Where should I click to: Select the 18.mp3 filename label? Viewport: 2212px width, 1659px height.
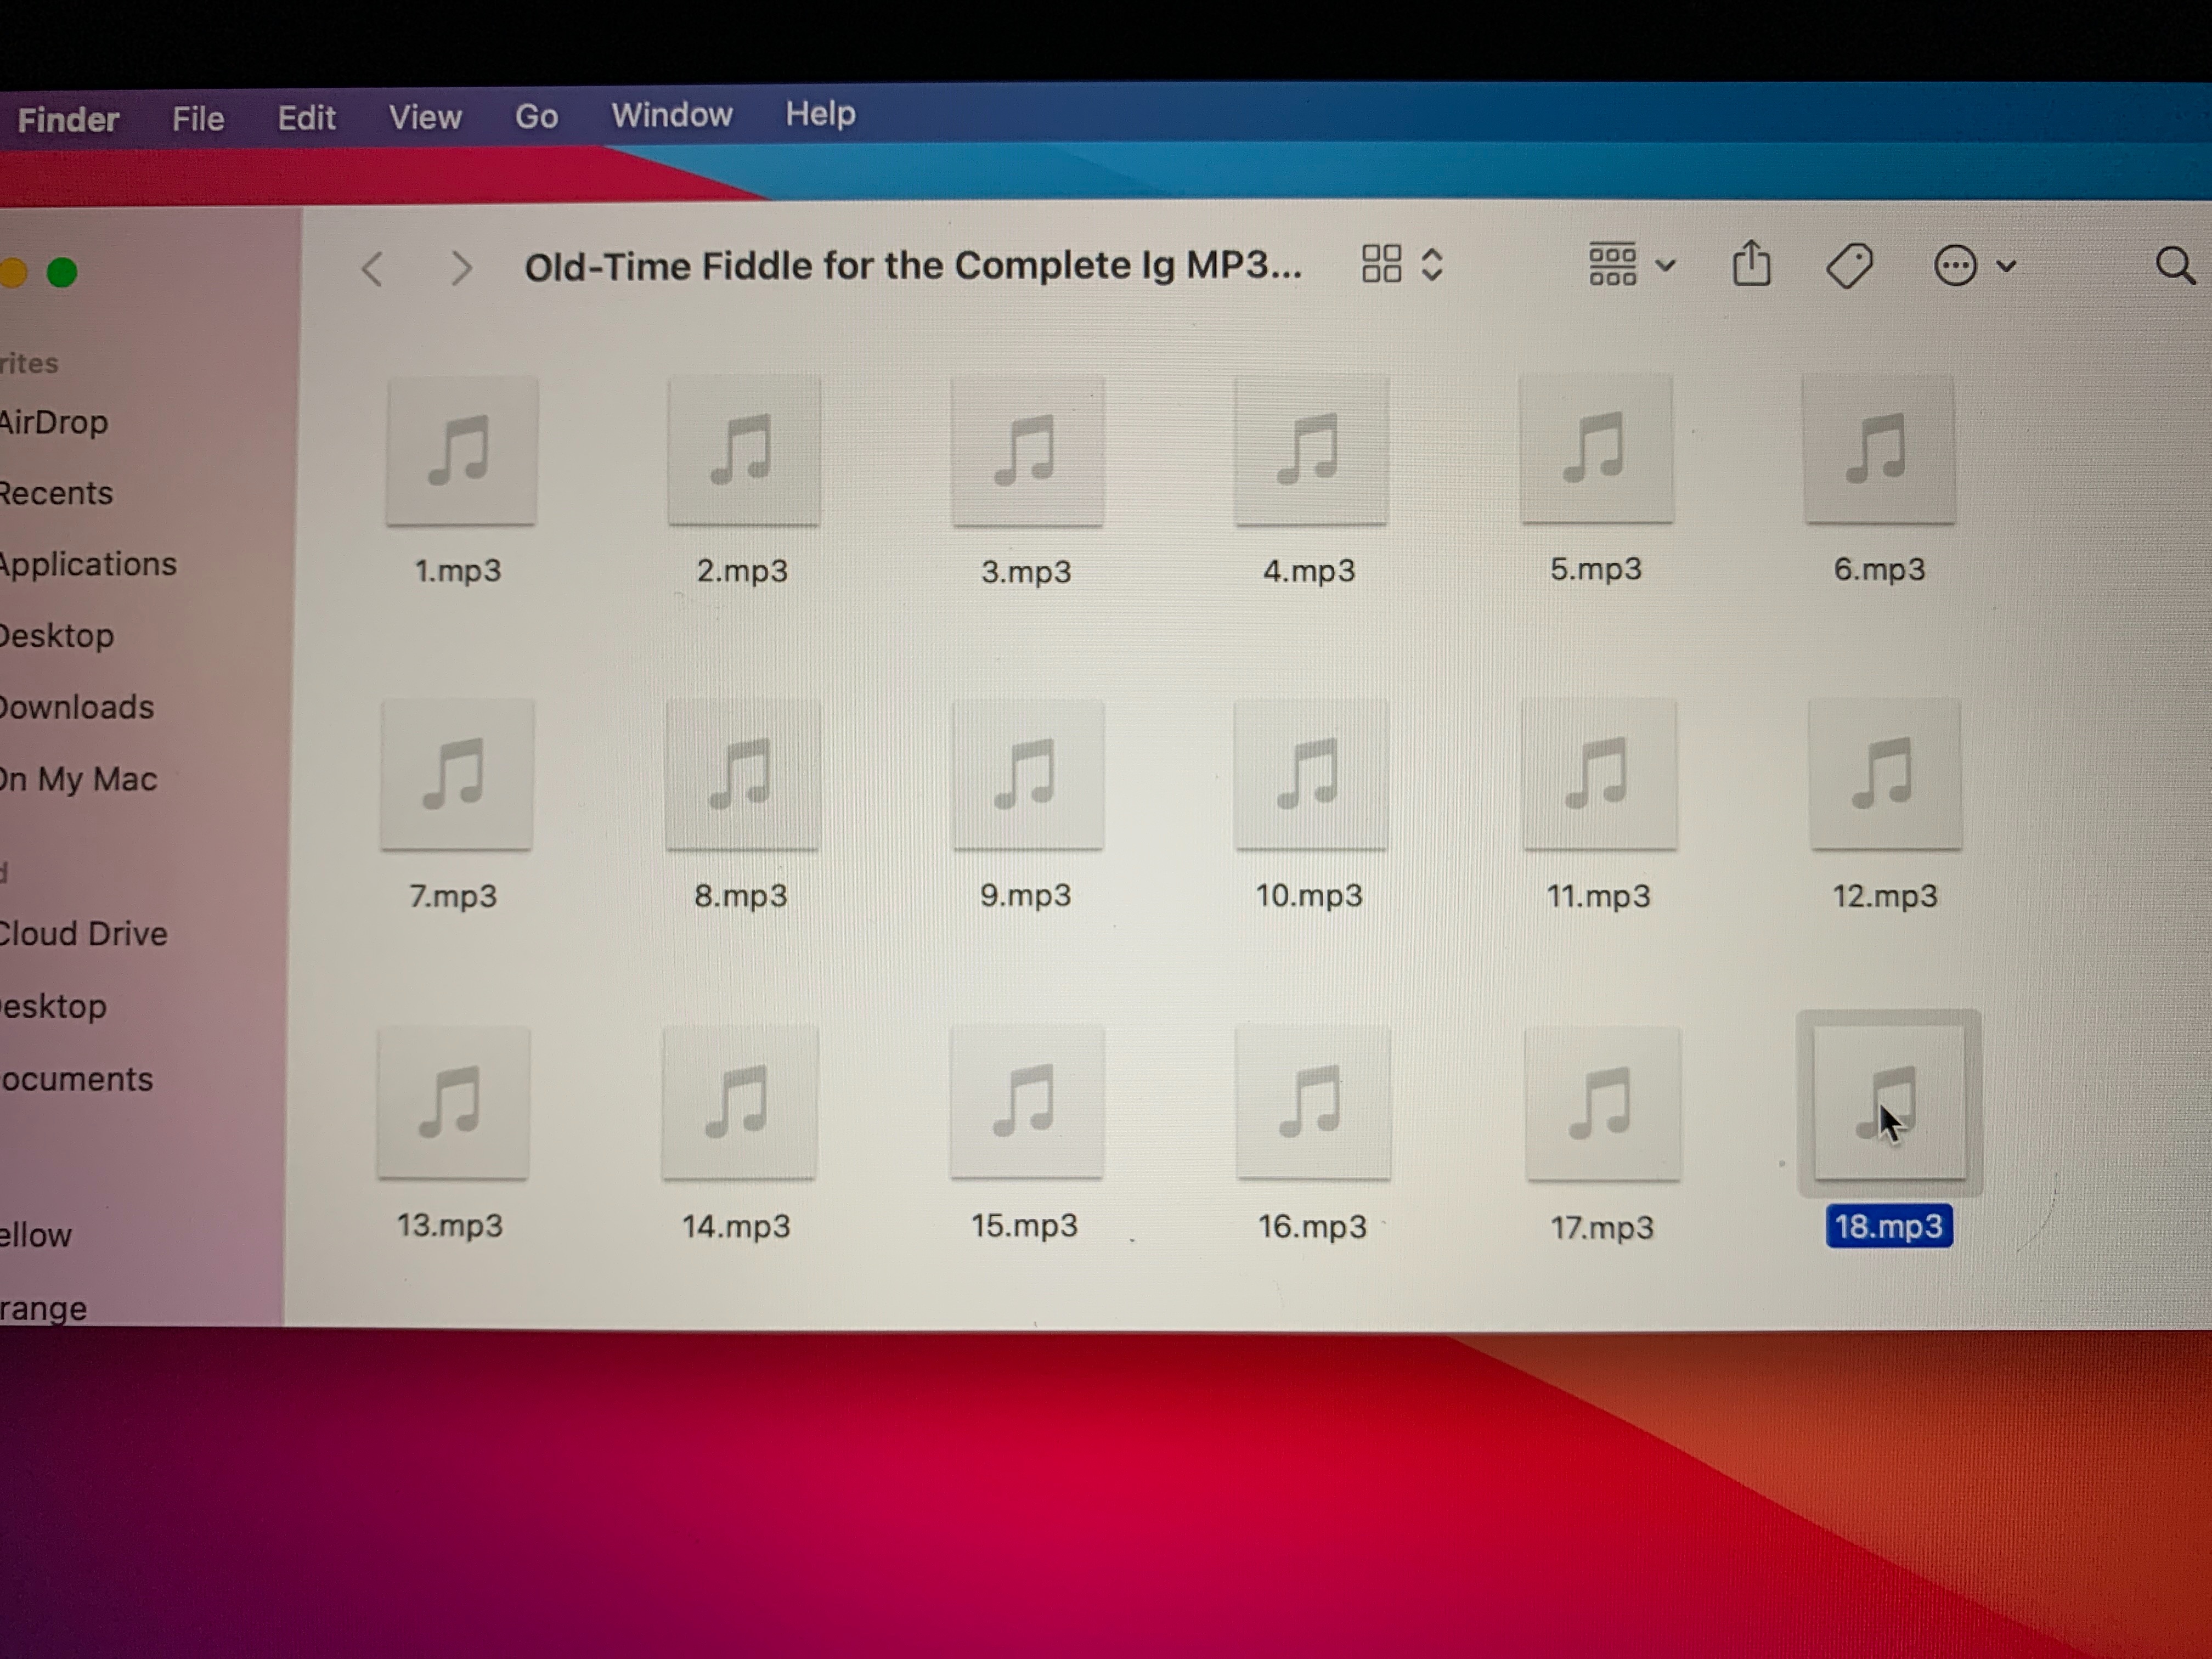point(1888,1226)
